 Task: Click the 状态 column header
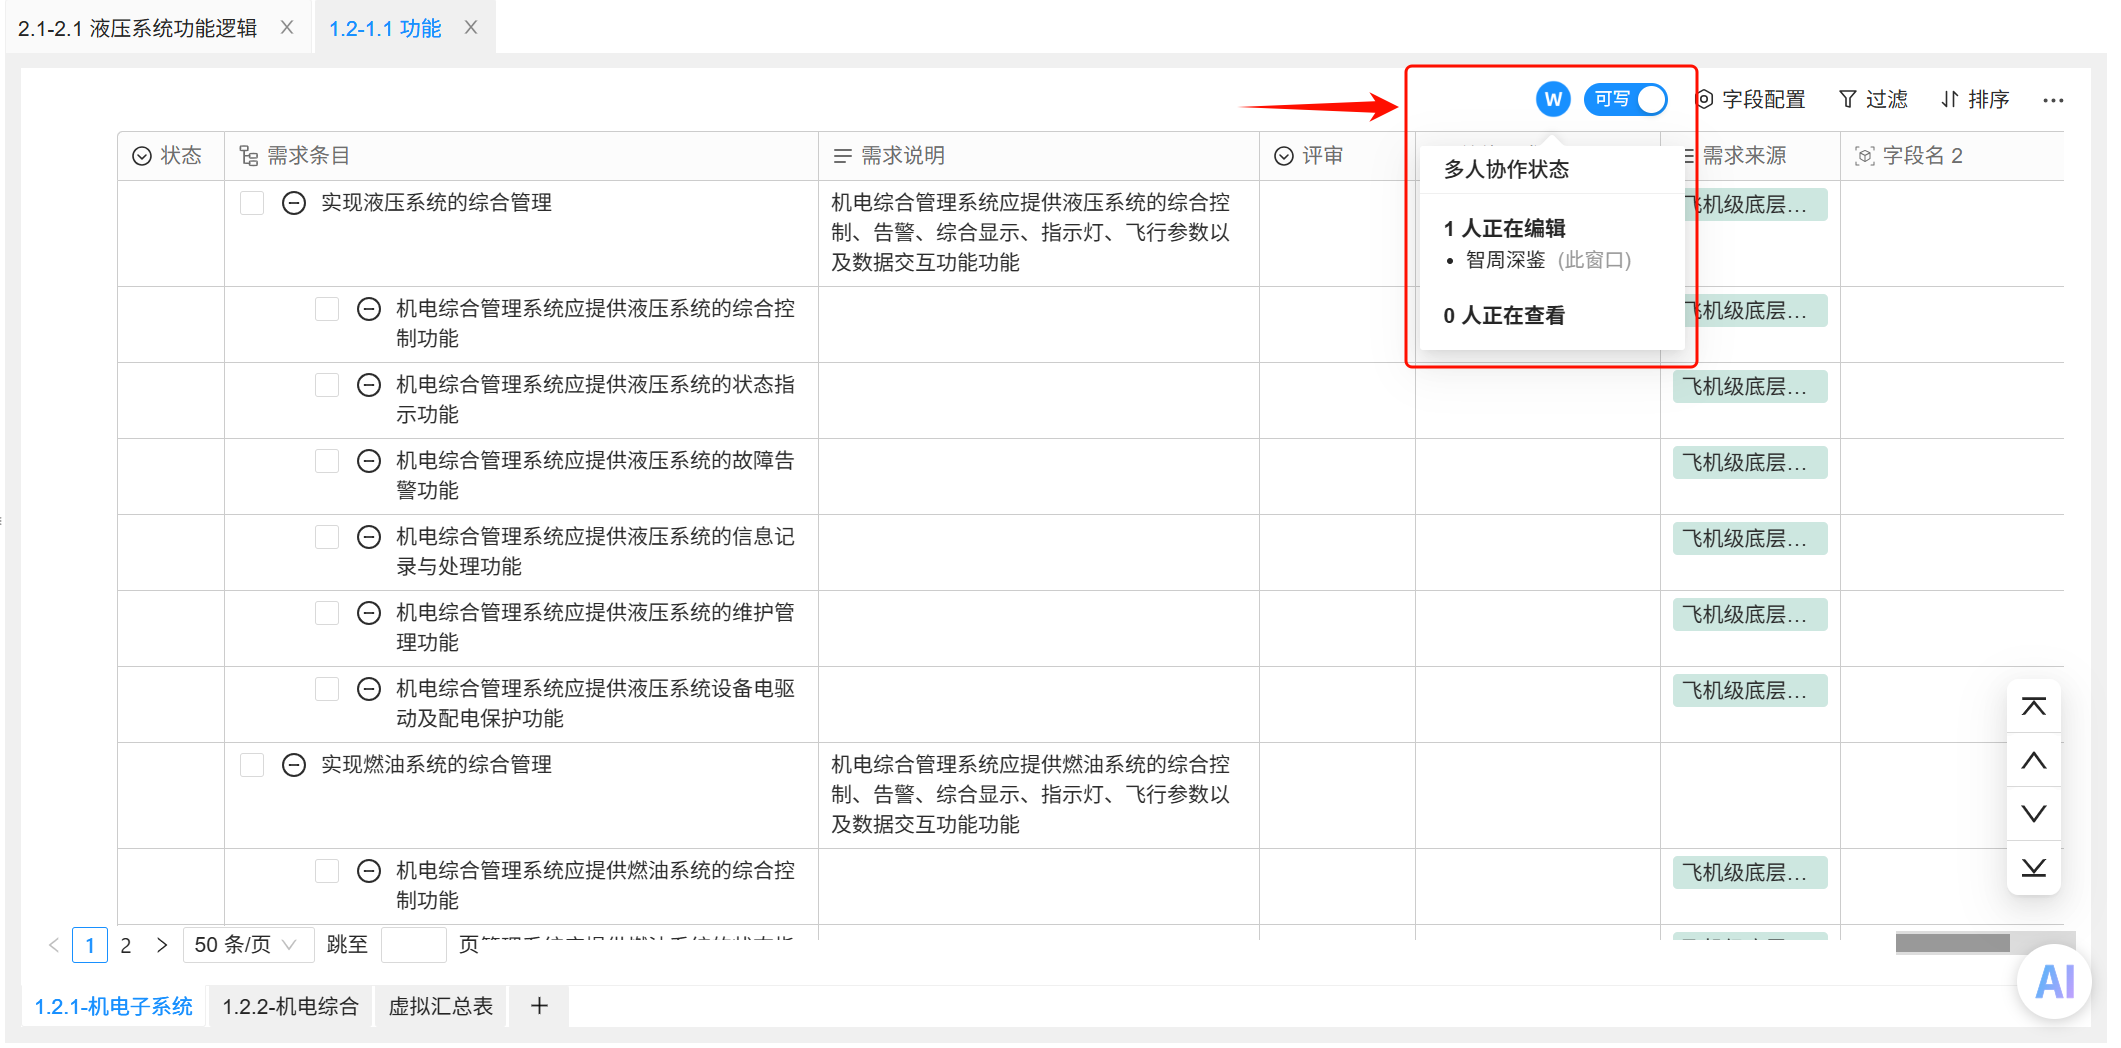[171, 155]
